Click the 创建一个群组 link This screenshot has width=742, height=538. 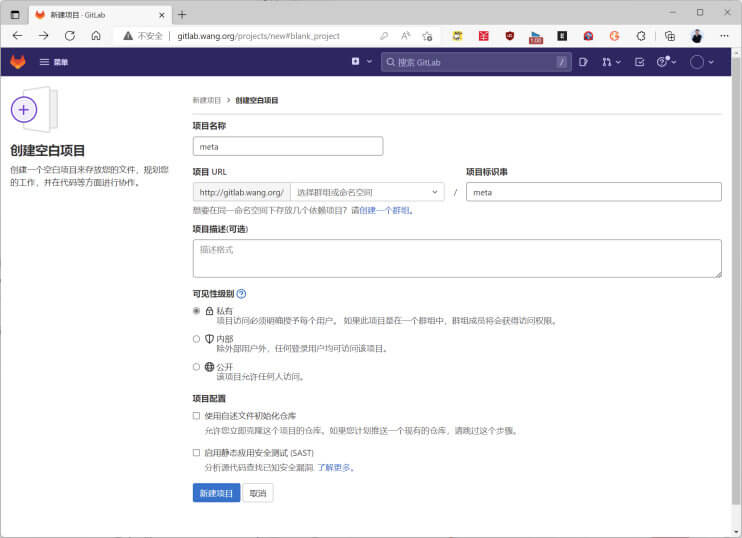tap(385, 211)
